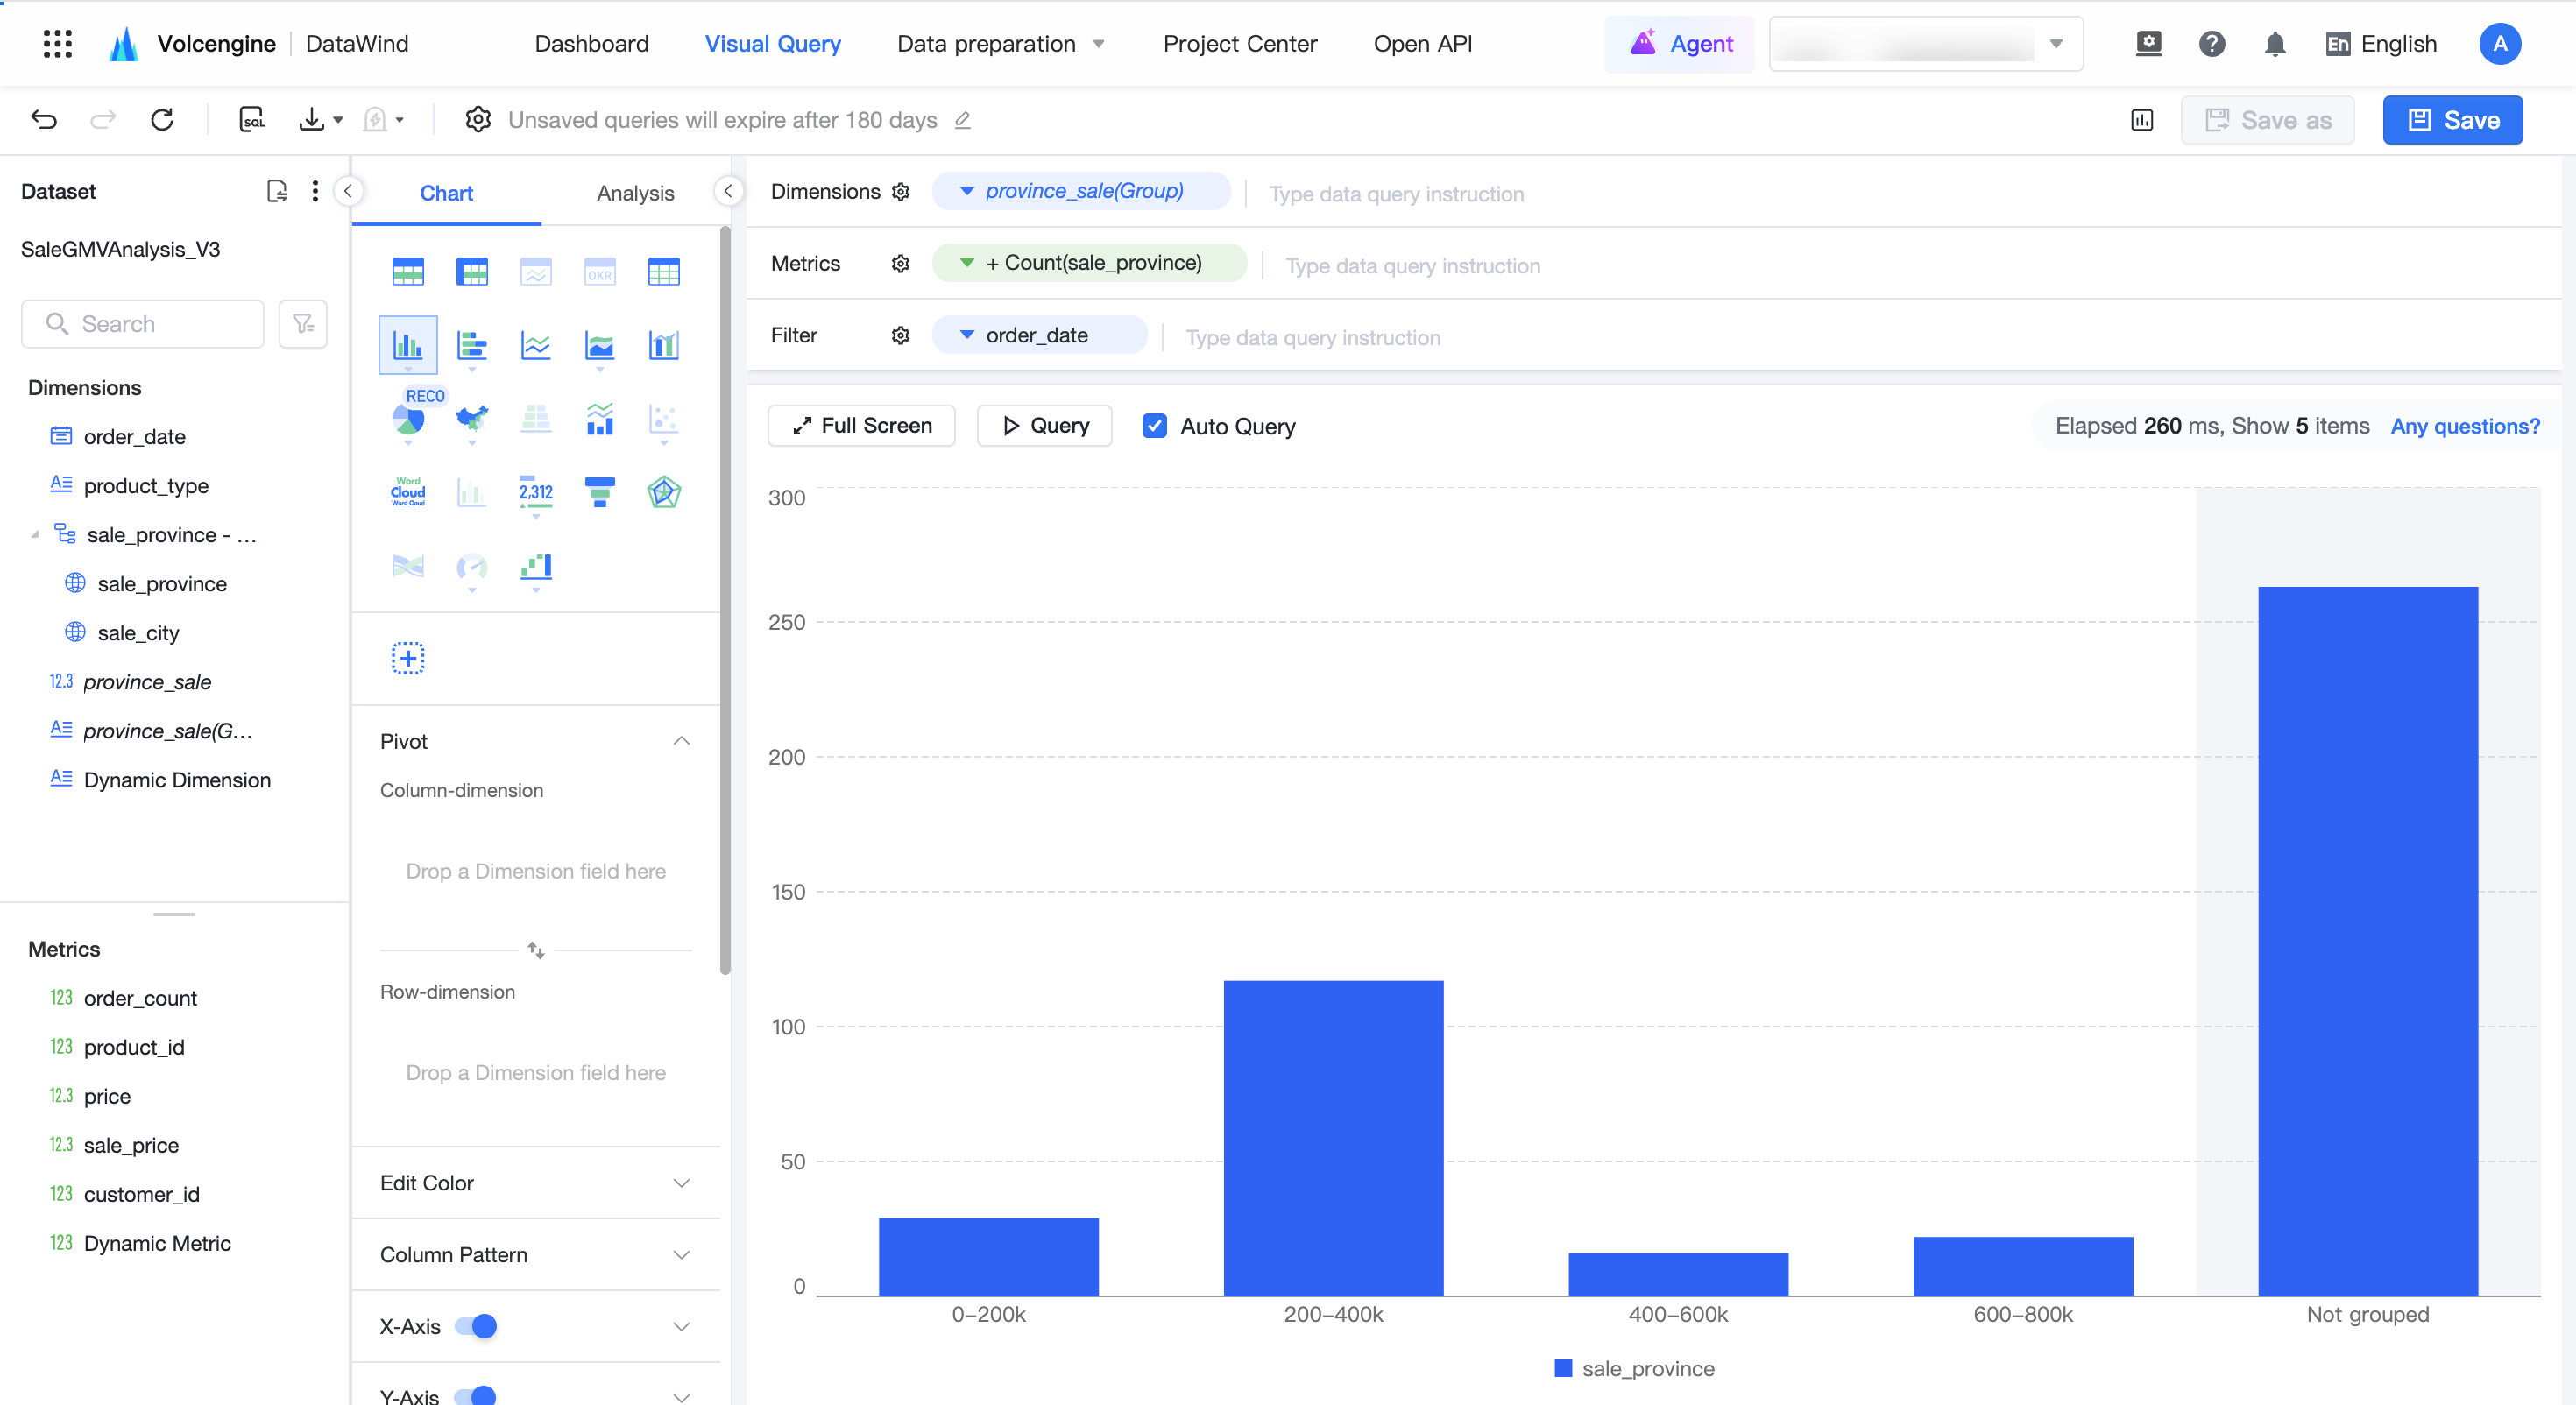
Task: Click the Full Screen button
Action: pyautogui.click(x=861, y=426)
